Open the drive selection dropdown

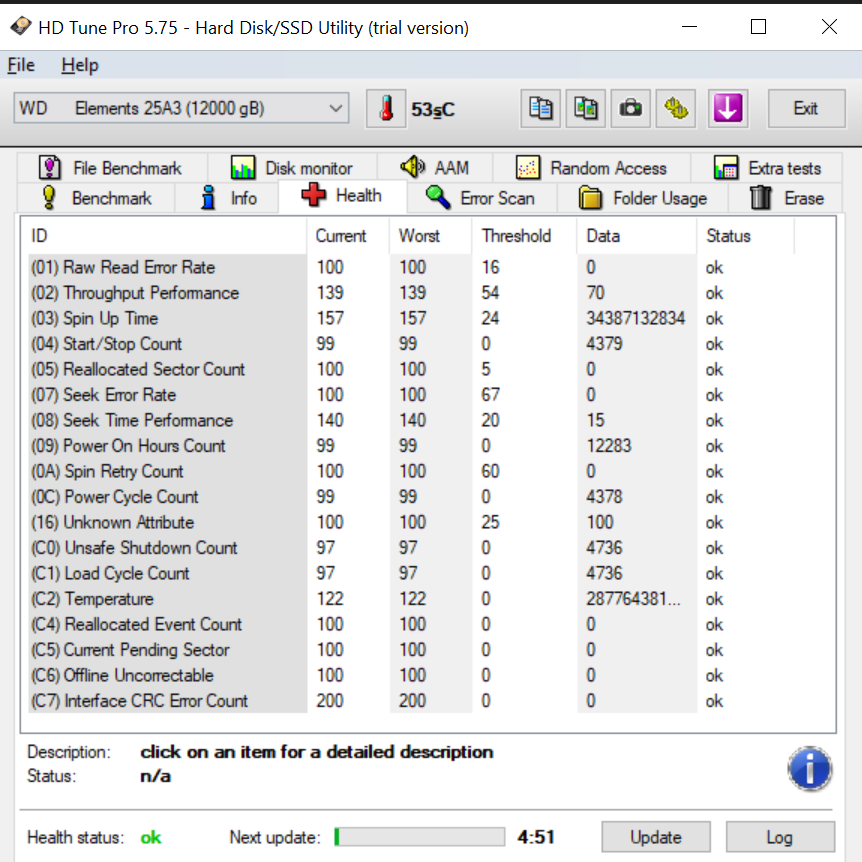pos(181,108)
